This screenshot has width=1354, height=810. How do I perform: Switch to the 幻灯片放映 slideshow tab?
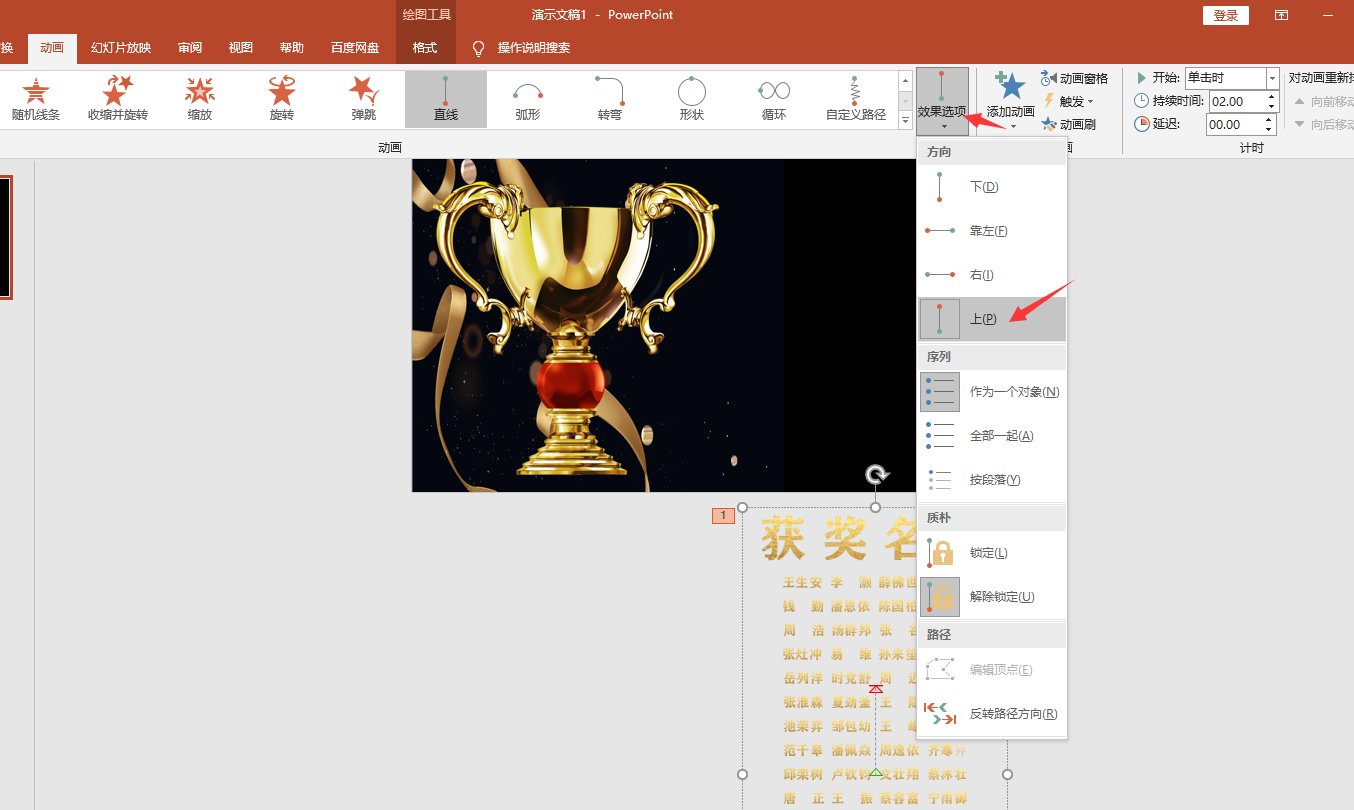click(121, 47)
